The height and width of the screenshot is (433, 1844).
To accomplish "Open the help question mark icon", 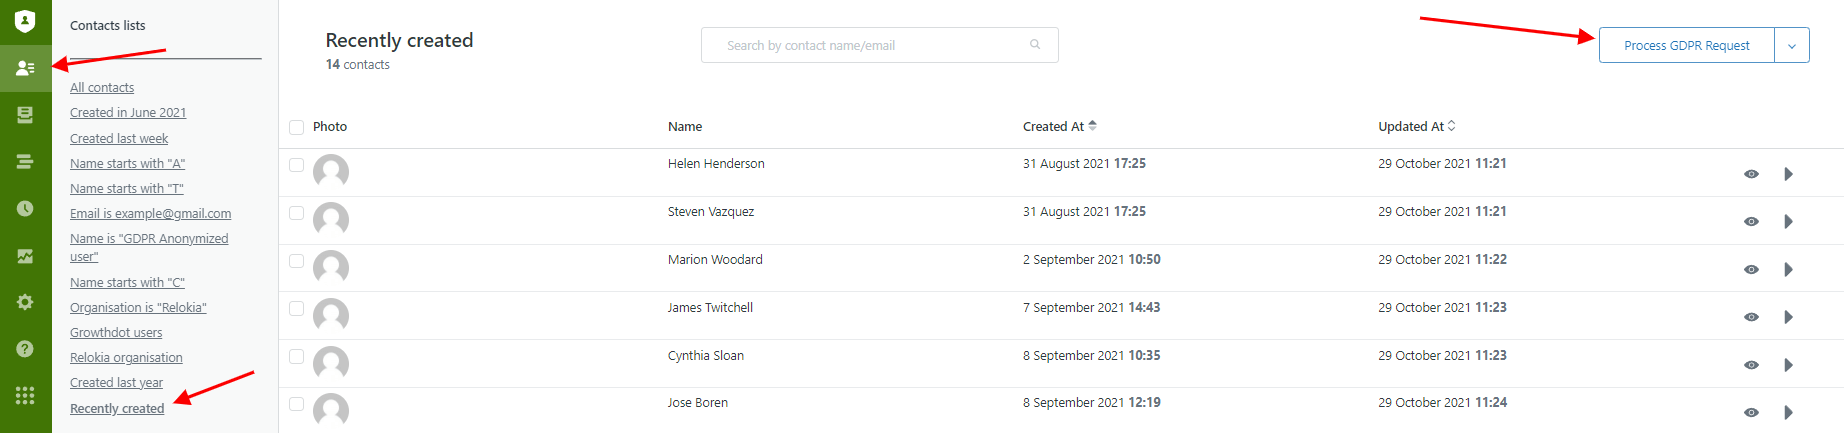I will pos(25,349).
